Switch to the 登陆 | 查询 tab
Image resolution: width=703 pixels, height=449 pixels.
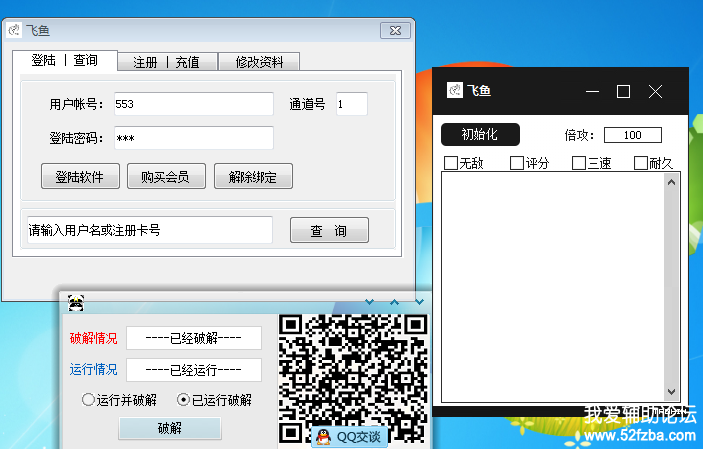(x=65, y=60)
